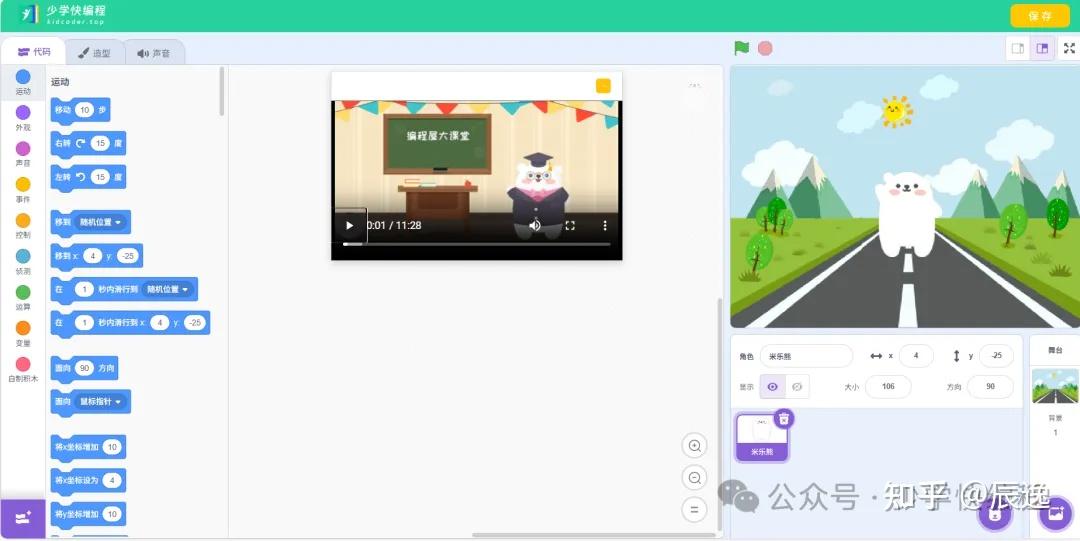Edit the sprite name field 米乐熊
This screenshot has height=541, width=1080.
tap(806, 356)
